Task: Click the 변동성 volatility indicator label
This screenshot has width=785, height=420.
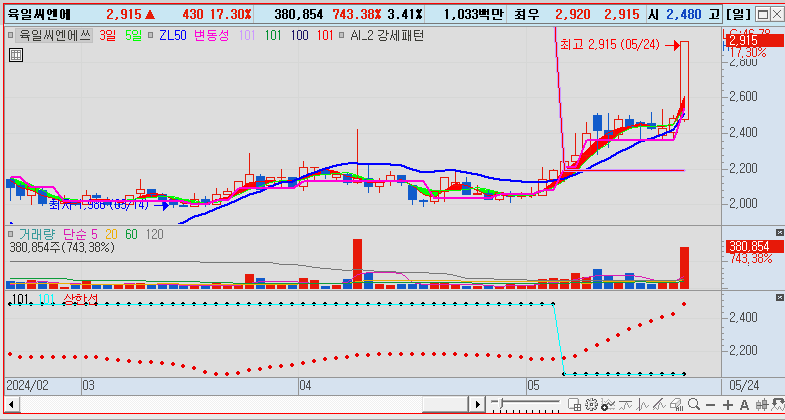Action: [x=211, y=34]
